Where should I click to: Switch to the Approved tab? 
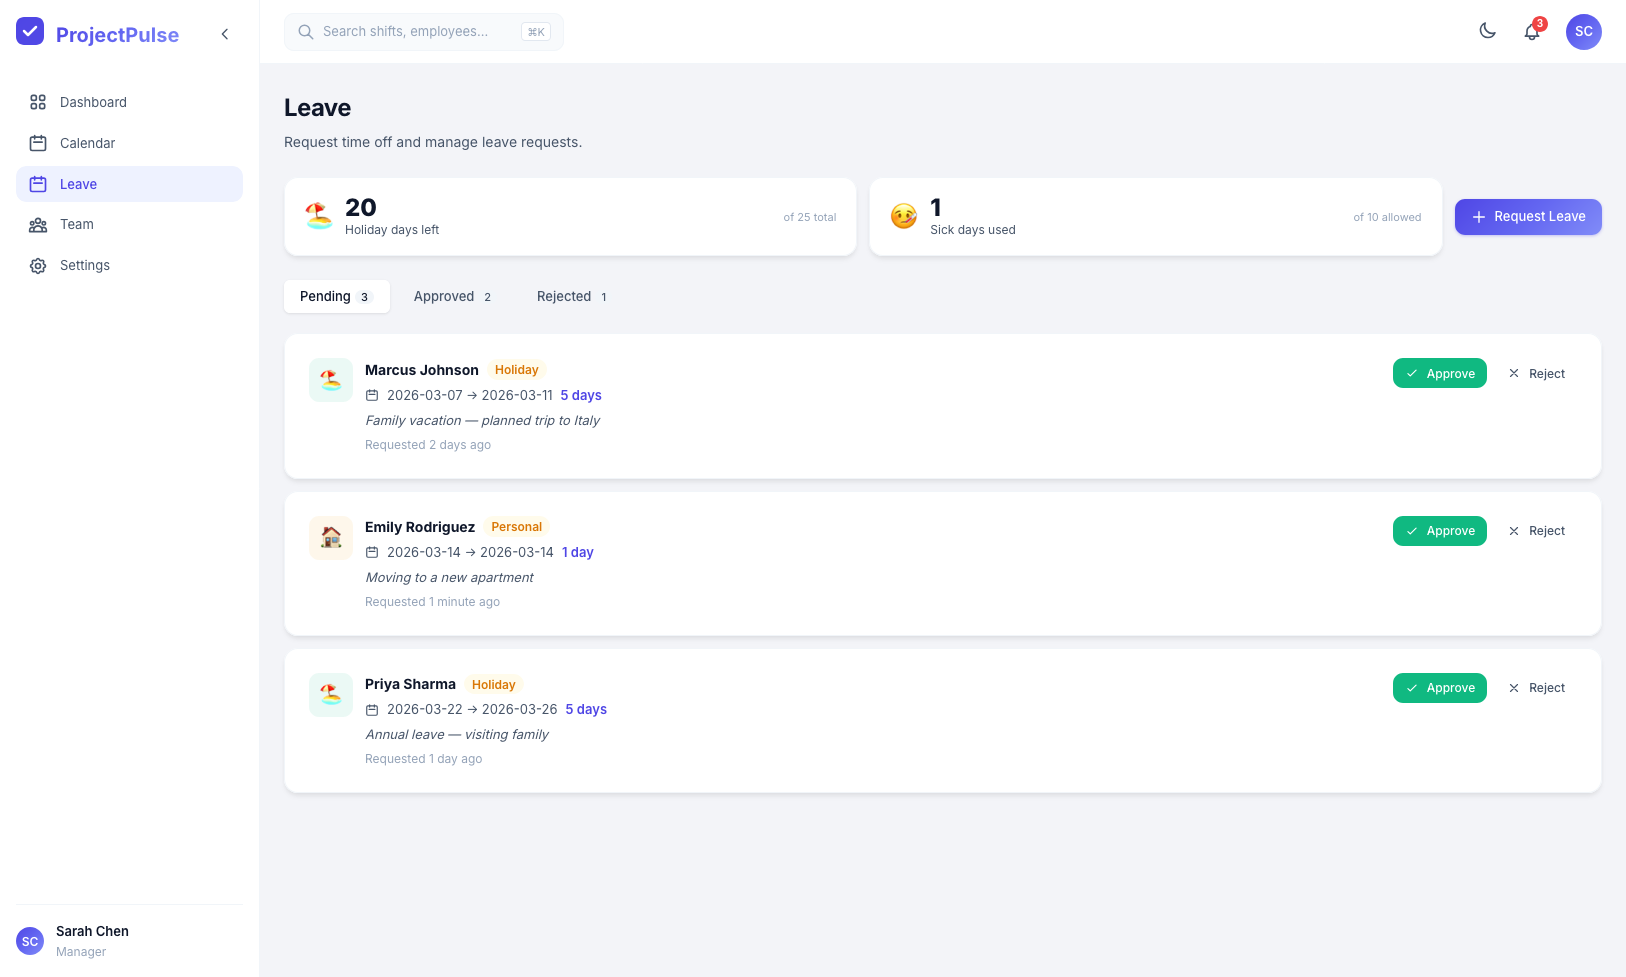[x=452, y=297]
